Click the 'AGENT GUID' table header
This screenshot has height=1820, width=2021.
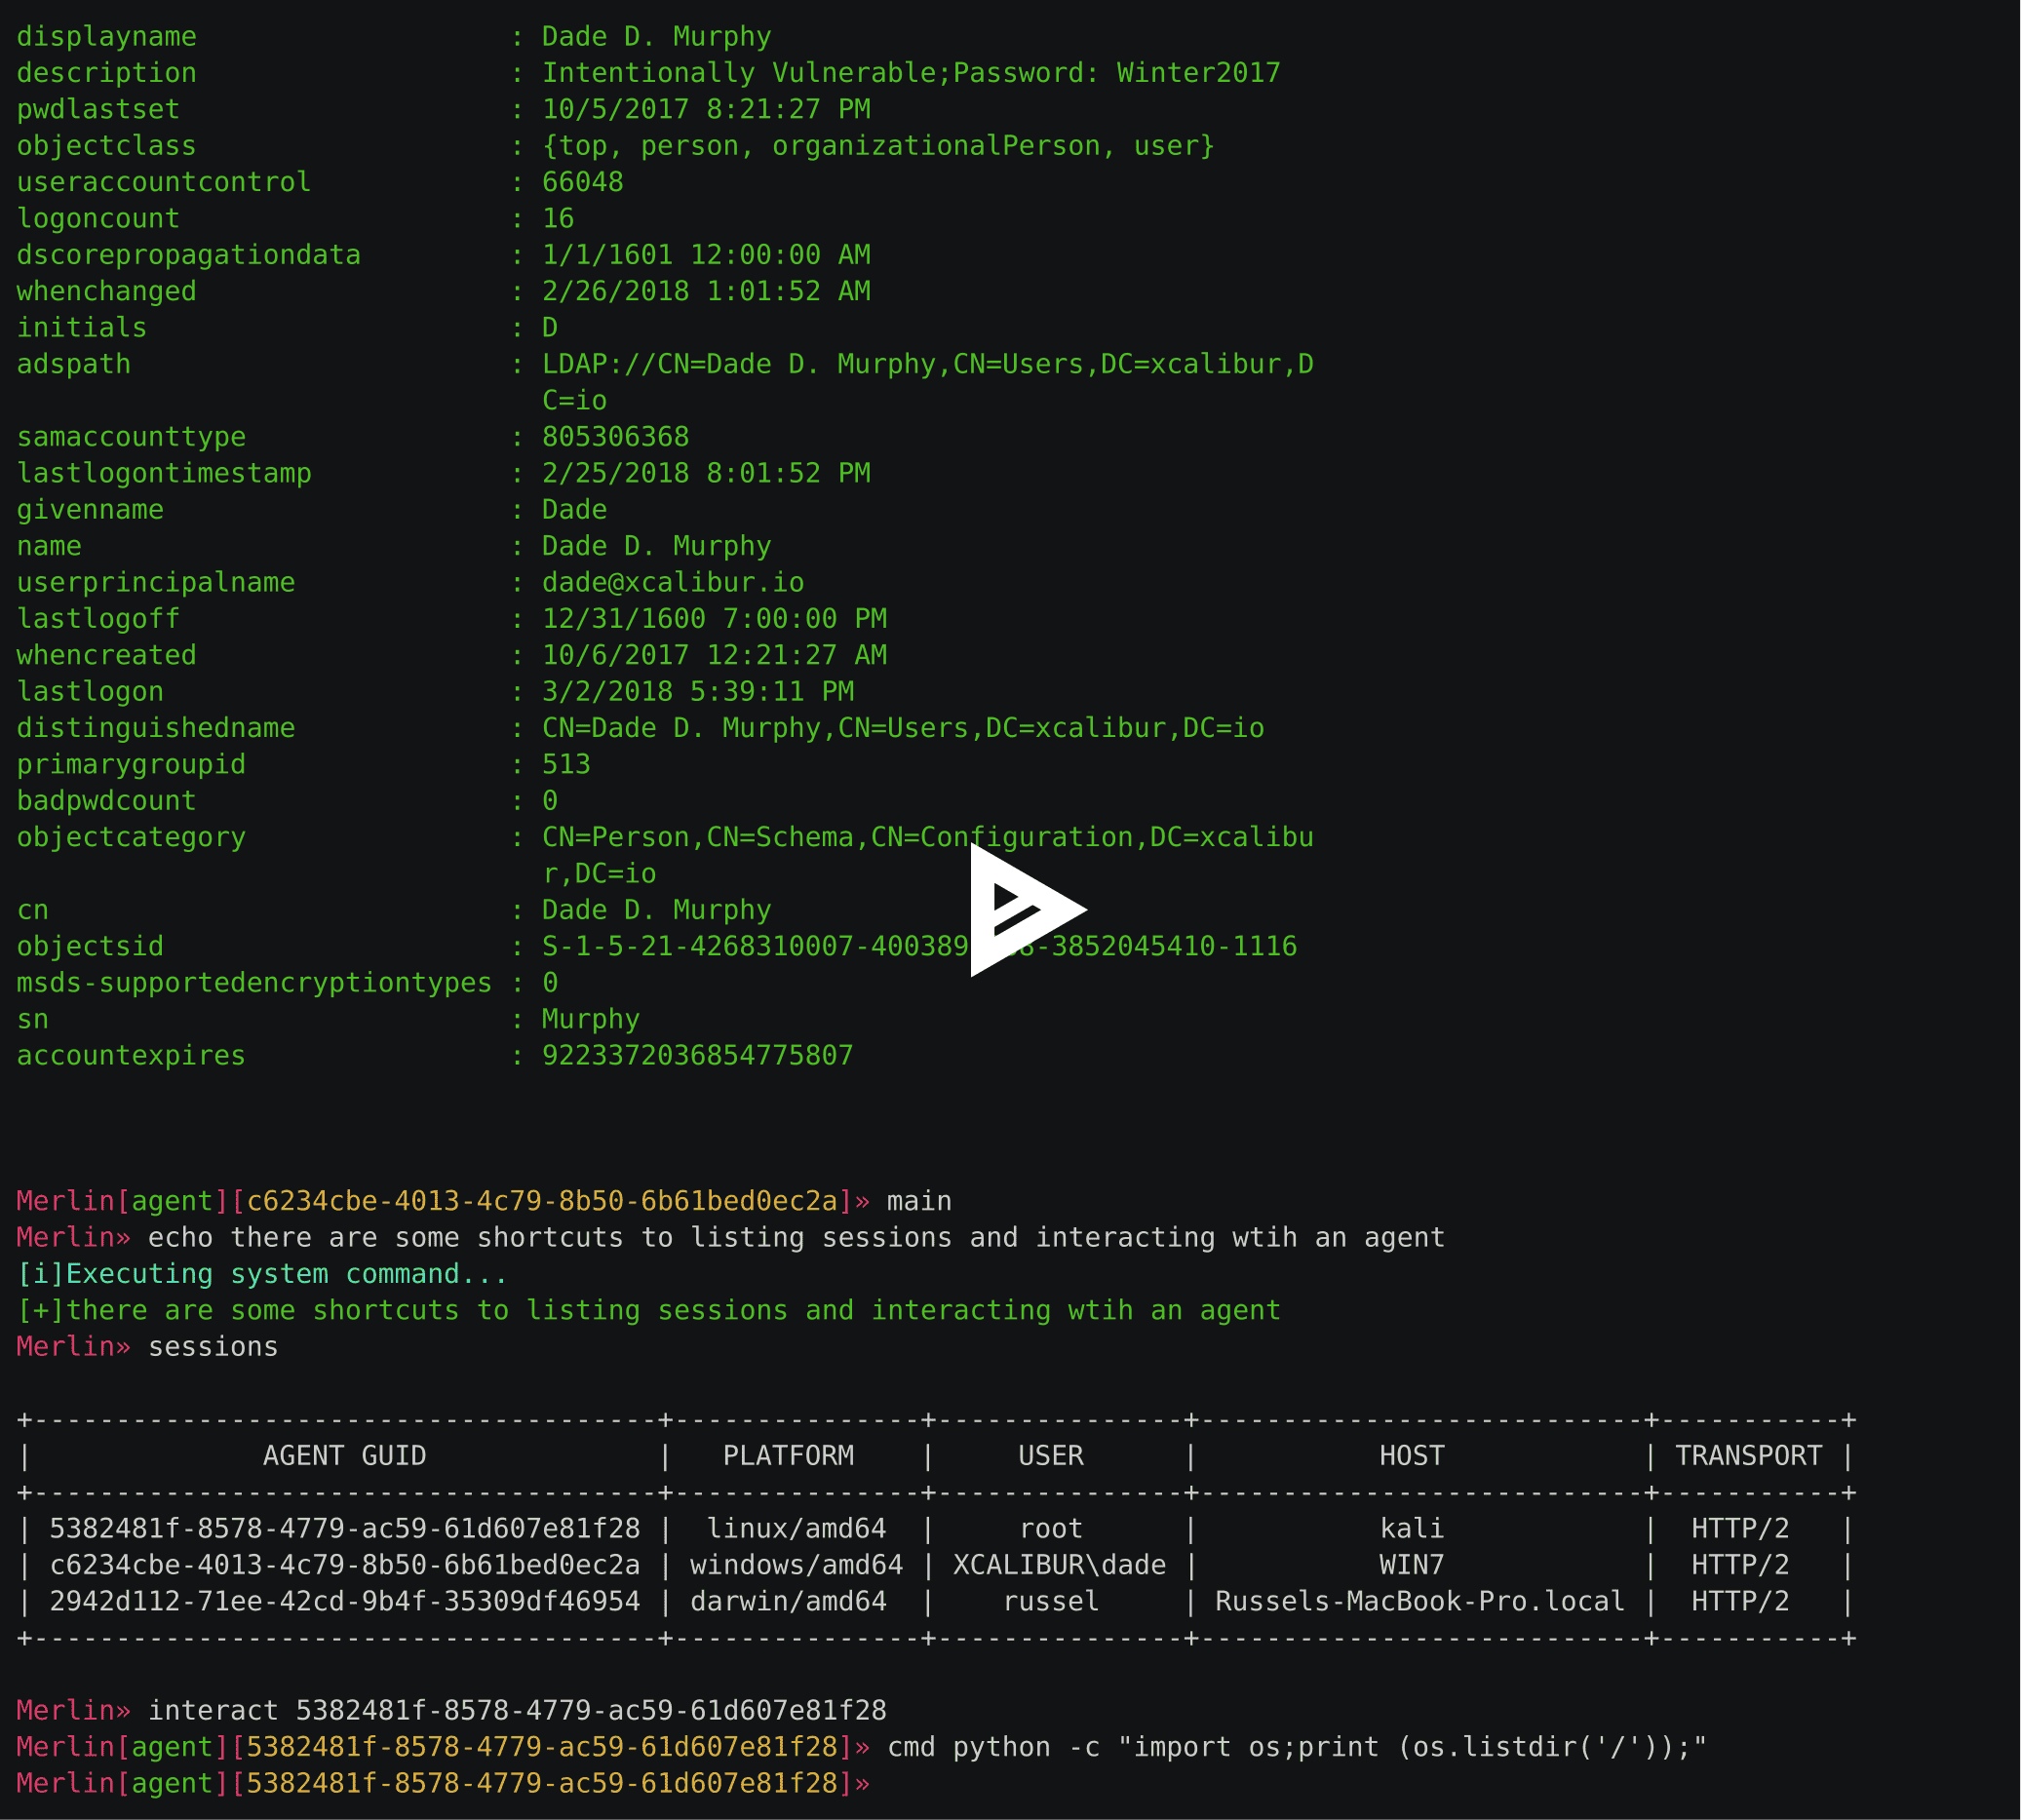pyautogui.click(x=344, y=1456)
